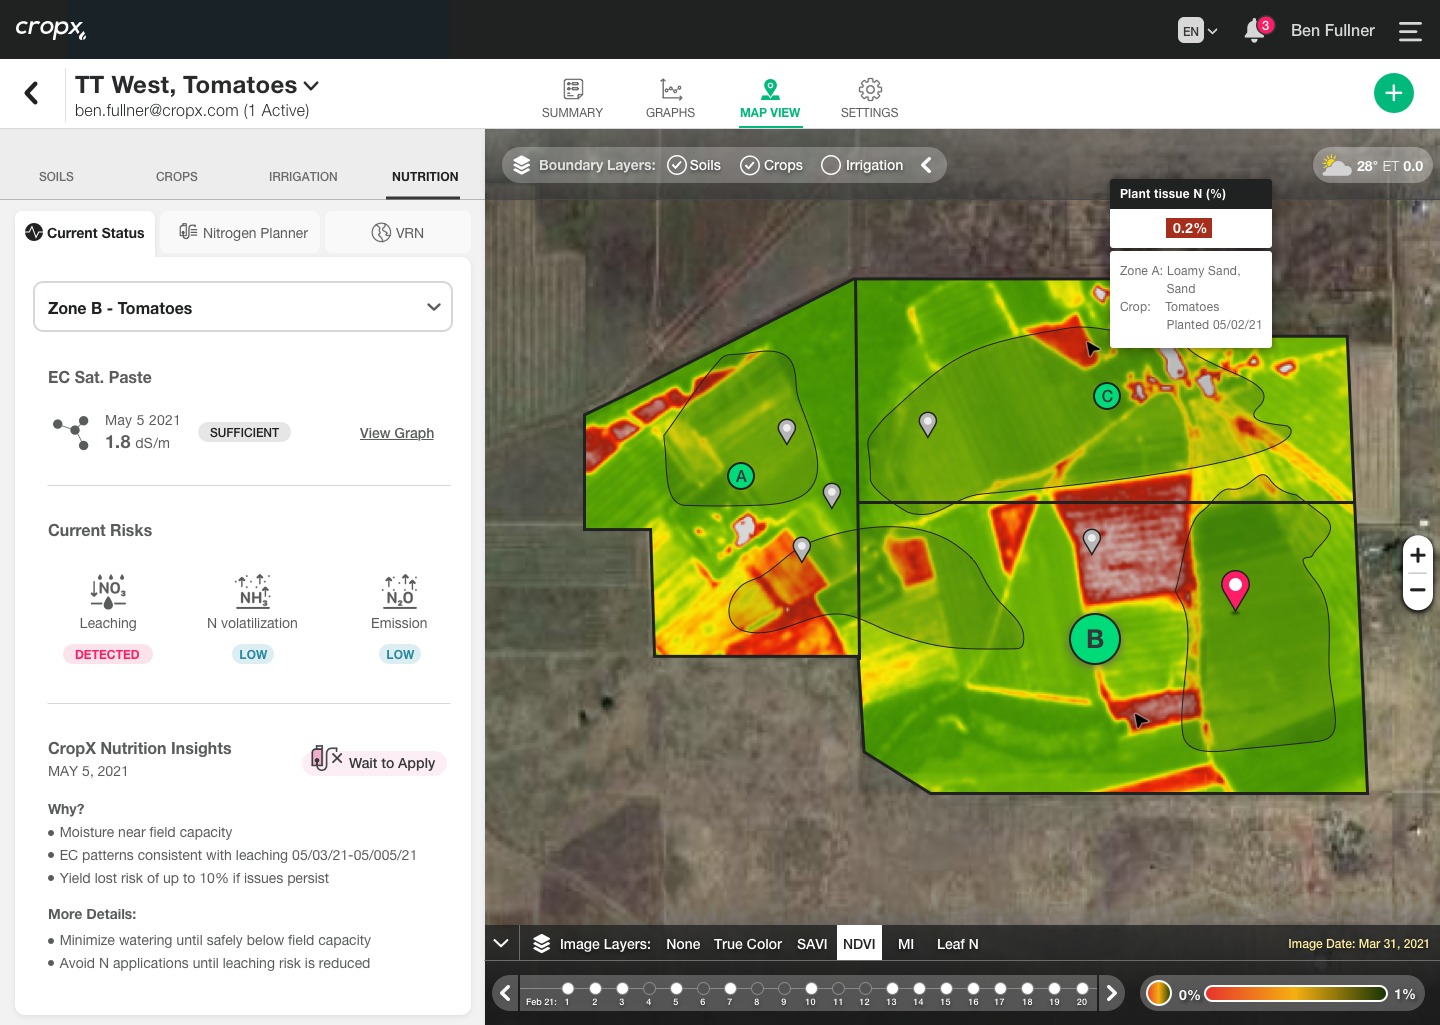Click the red location pin in Zone B
Viewport: 1440px width, 1025px height.
pyautogui.click(x=1236, y=590)
